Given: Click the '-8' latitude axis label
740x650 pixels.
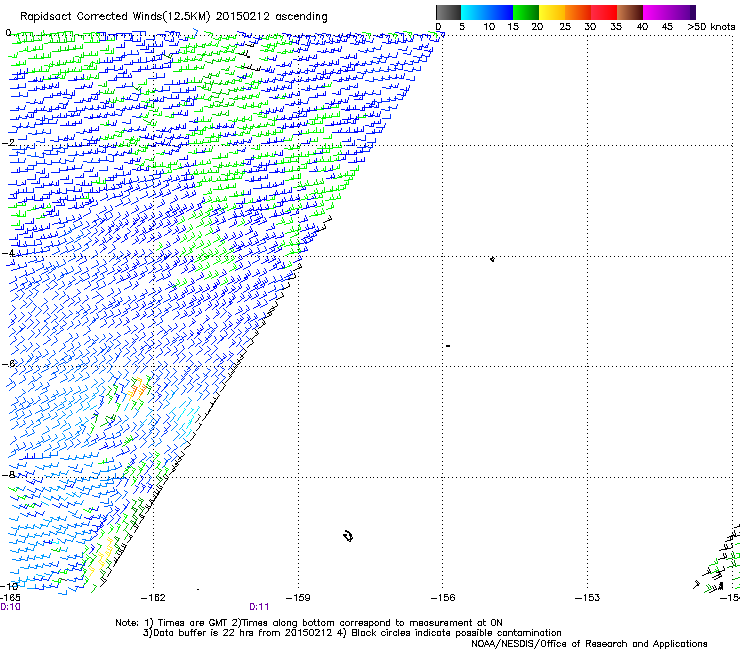Looking at the screenshot, I should pyautogui.click(x=8, y=474).
